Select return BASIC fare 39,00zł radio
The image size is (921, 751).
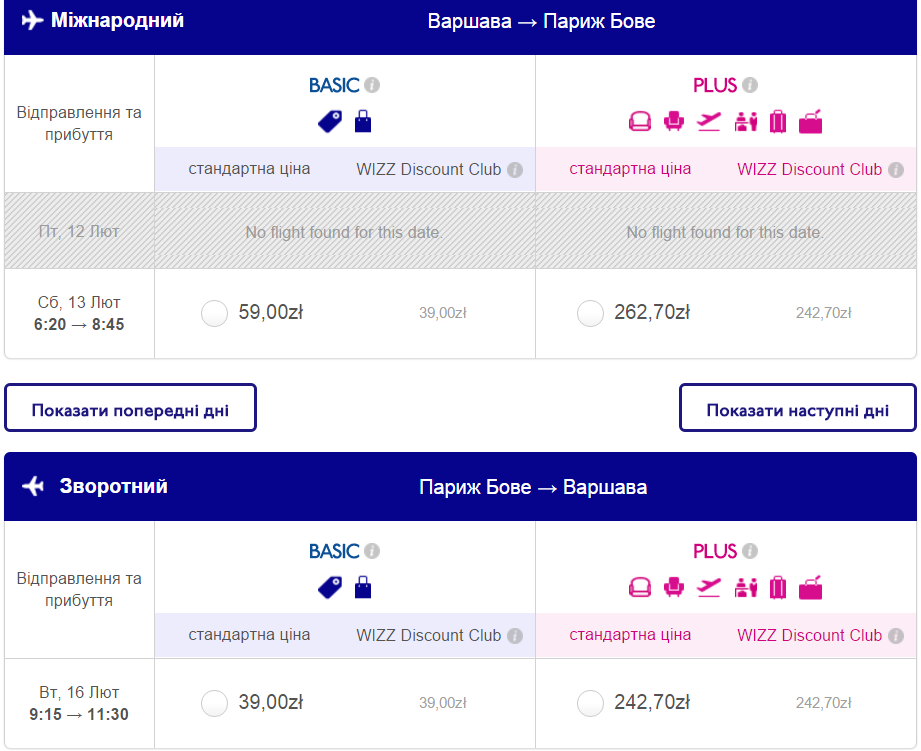(215, 704)
